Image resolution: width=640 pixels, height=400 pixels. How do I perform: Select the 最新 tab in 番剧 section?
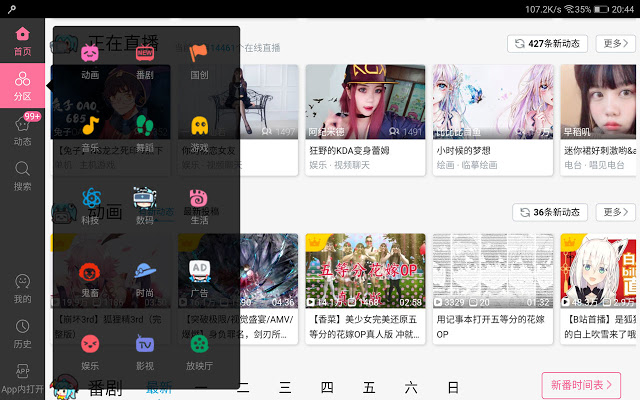click(159, 387)
